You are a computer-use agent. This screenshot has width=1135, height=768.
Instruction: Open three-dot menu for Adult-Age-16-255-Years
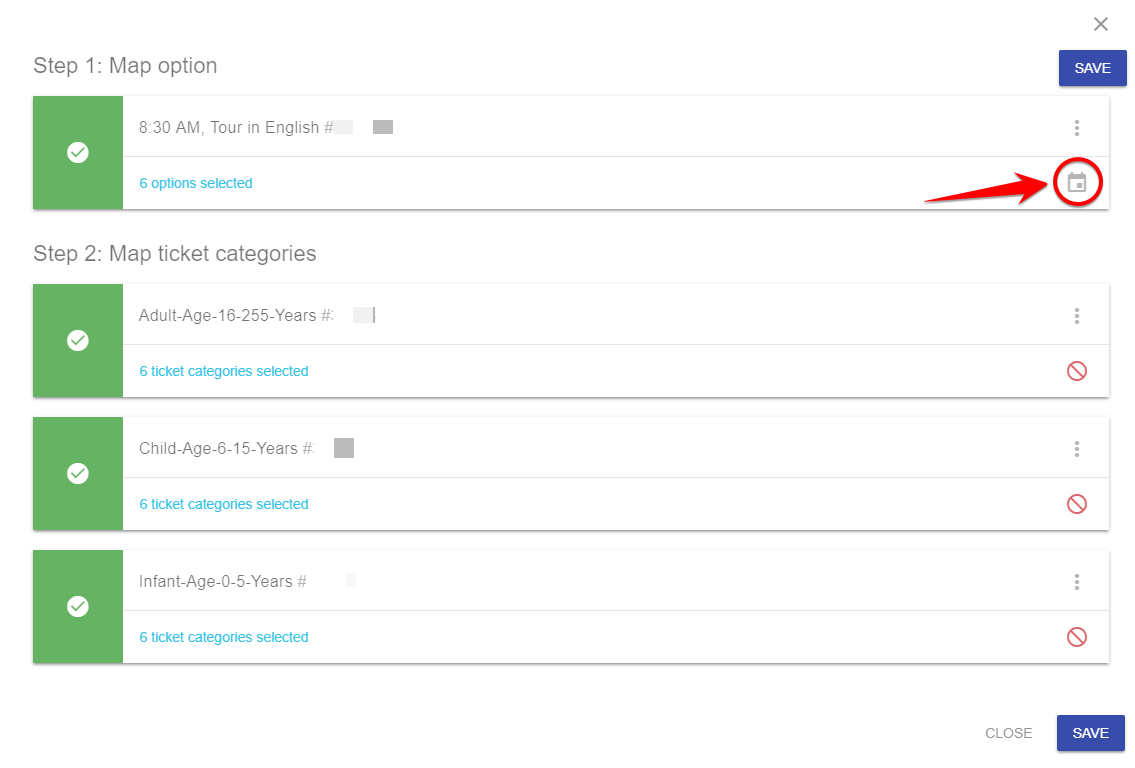pos(1077,316)
